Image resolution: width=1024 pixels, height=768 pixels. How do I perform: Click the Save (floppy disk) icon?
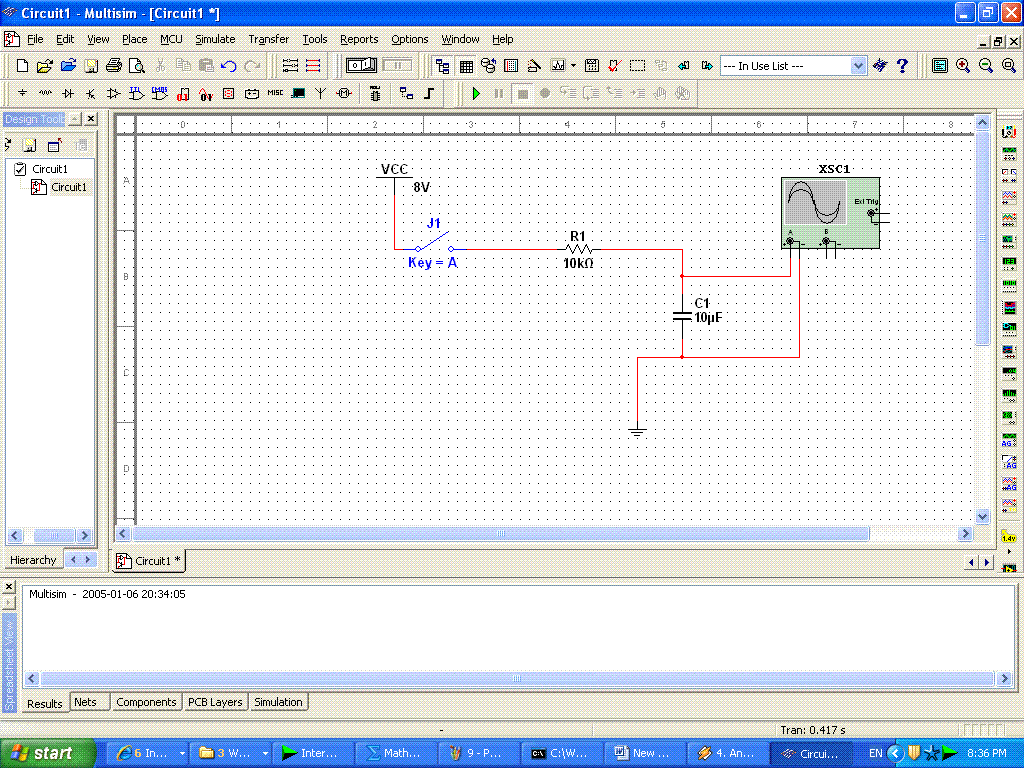[91, 65]
